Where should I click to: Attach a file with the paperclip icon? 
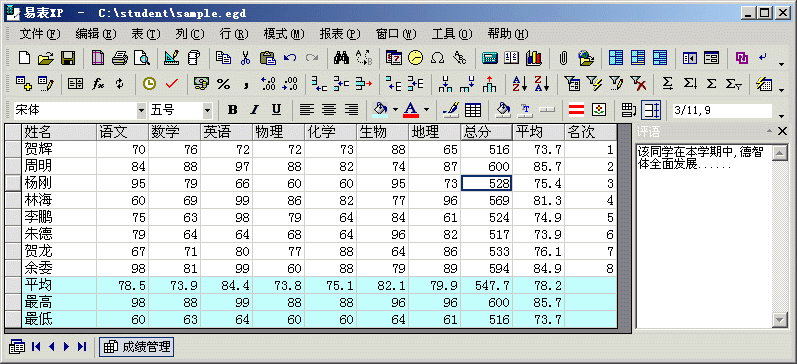point(563,58)
